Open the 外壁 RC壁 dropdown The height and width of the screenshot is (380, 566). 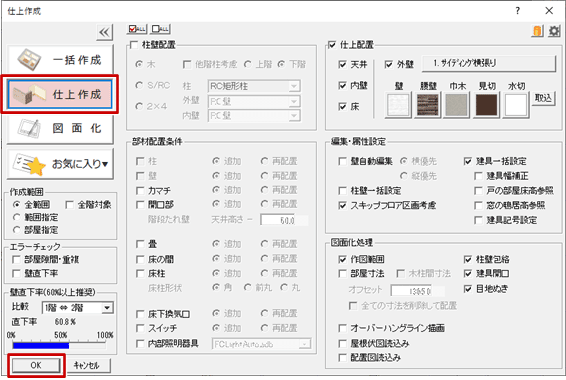(x=254, y=102)
